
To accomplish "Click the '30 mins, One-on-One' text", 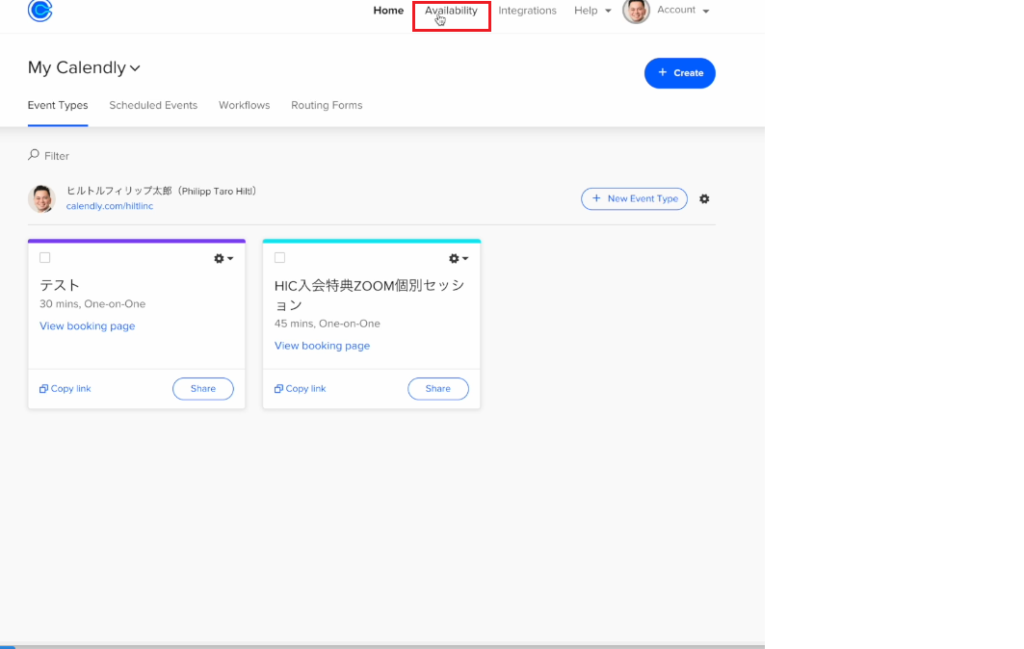I will (x=92, y=304).
